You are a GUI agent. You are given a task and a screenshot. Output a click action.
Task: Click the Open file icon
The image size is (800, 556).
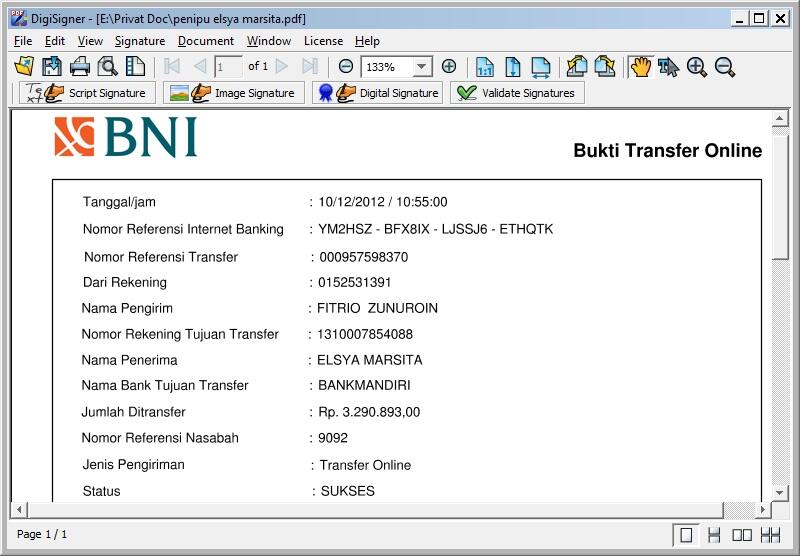click(x=24, y=67)
